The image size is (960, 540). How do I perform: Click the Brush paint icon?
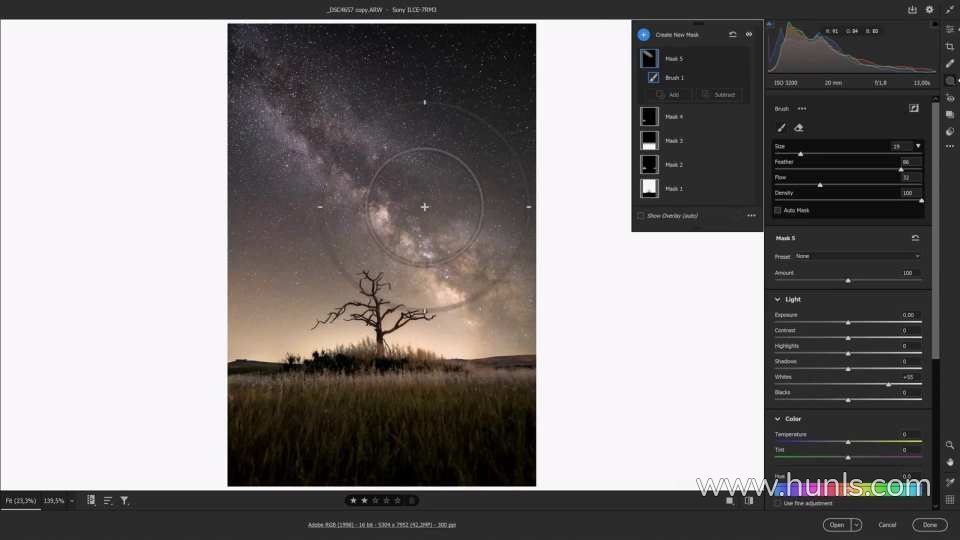[781, 128]
